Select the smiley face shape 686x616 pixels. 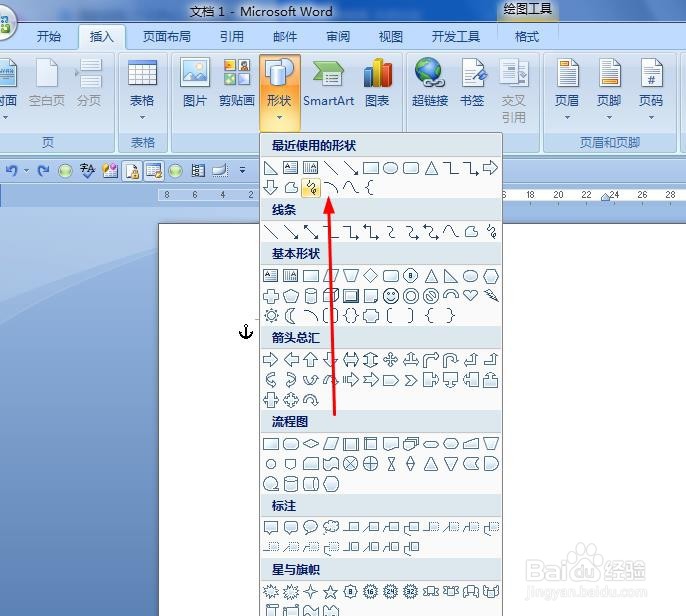pos(391,296)
